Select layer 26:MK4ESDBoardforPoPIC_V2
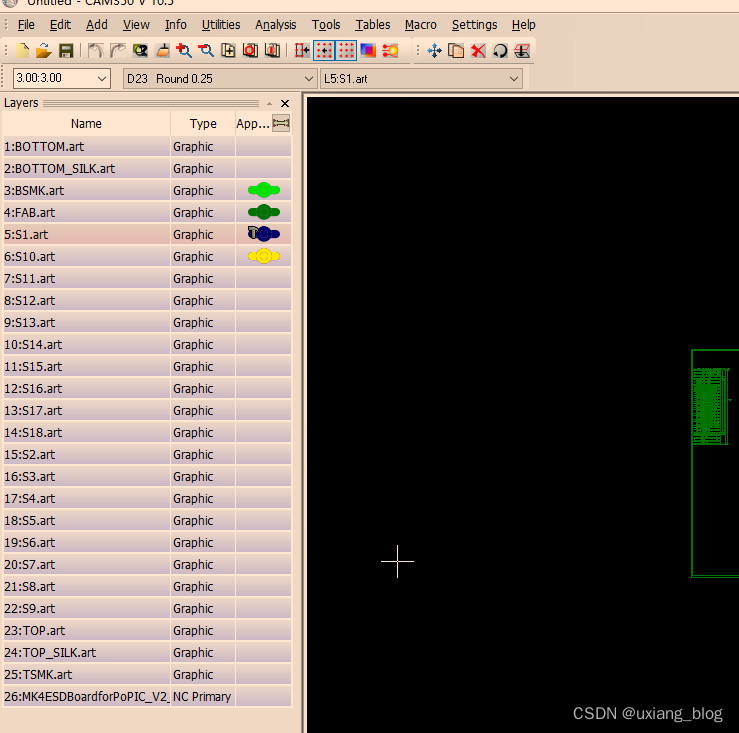The width and height of the screenshot is (739, 733). click(86, 696)
